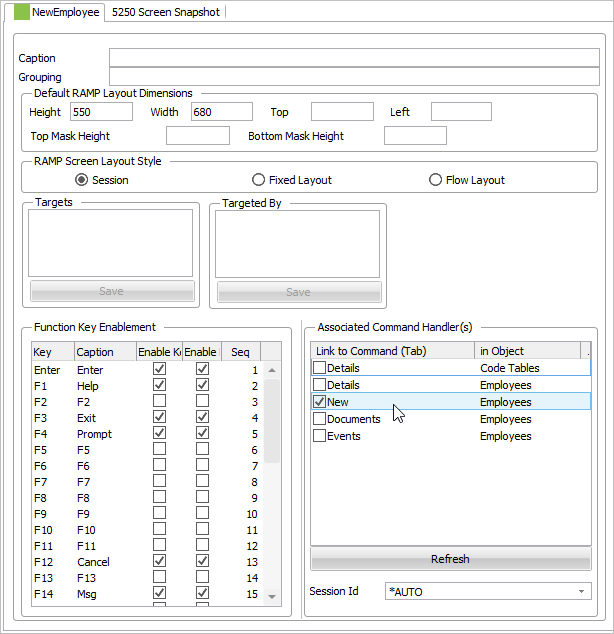Select the Msg caption cell
This screenshot has height=634, width=614.
point(87,594)
